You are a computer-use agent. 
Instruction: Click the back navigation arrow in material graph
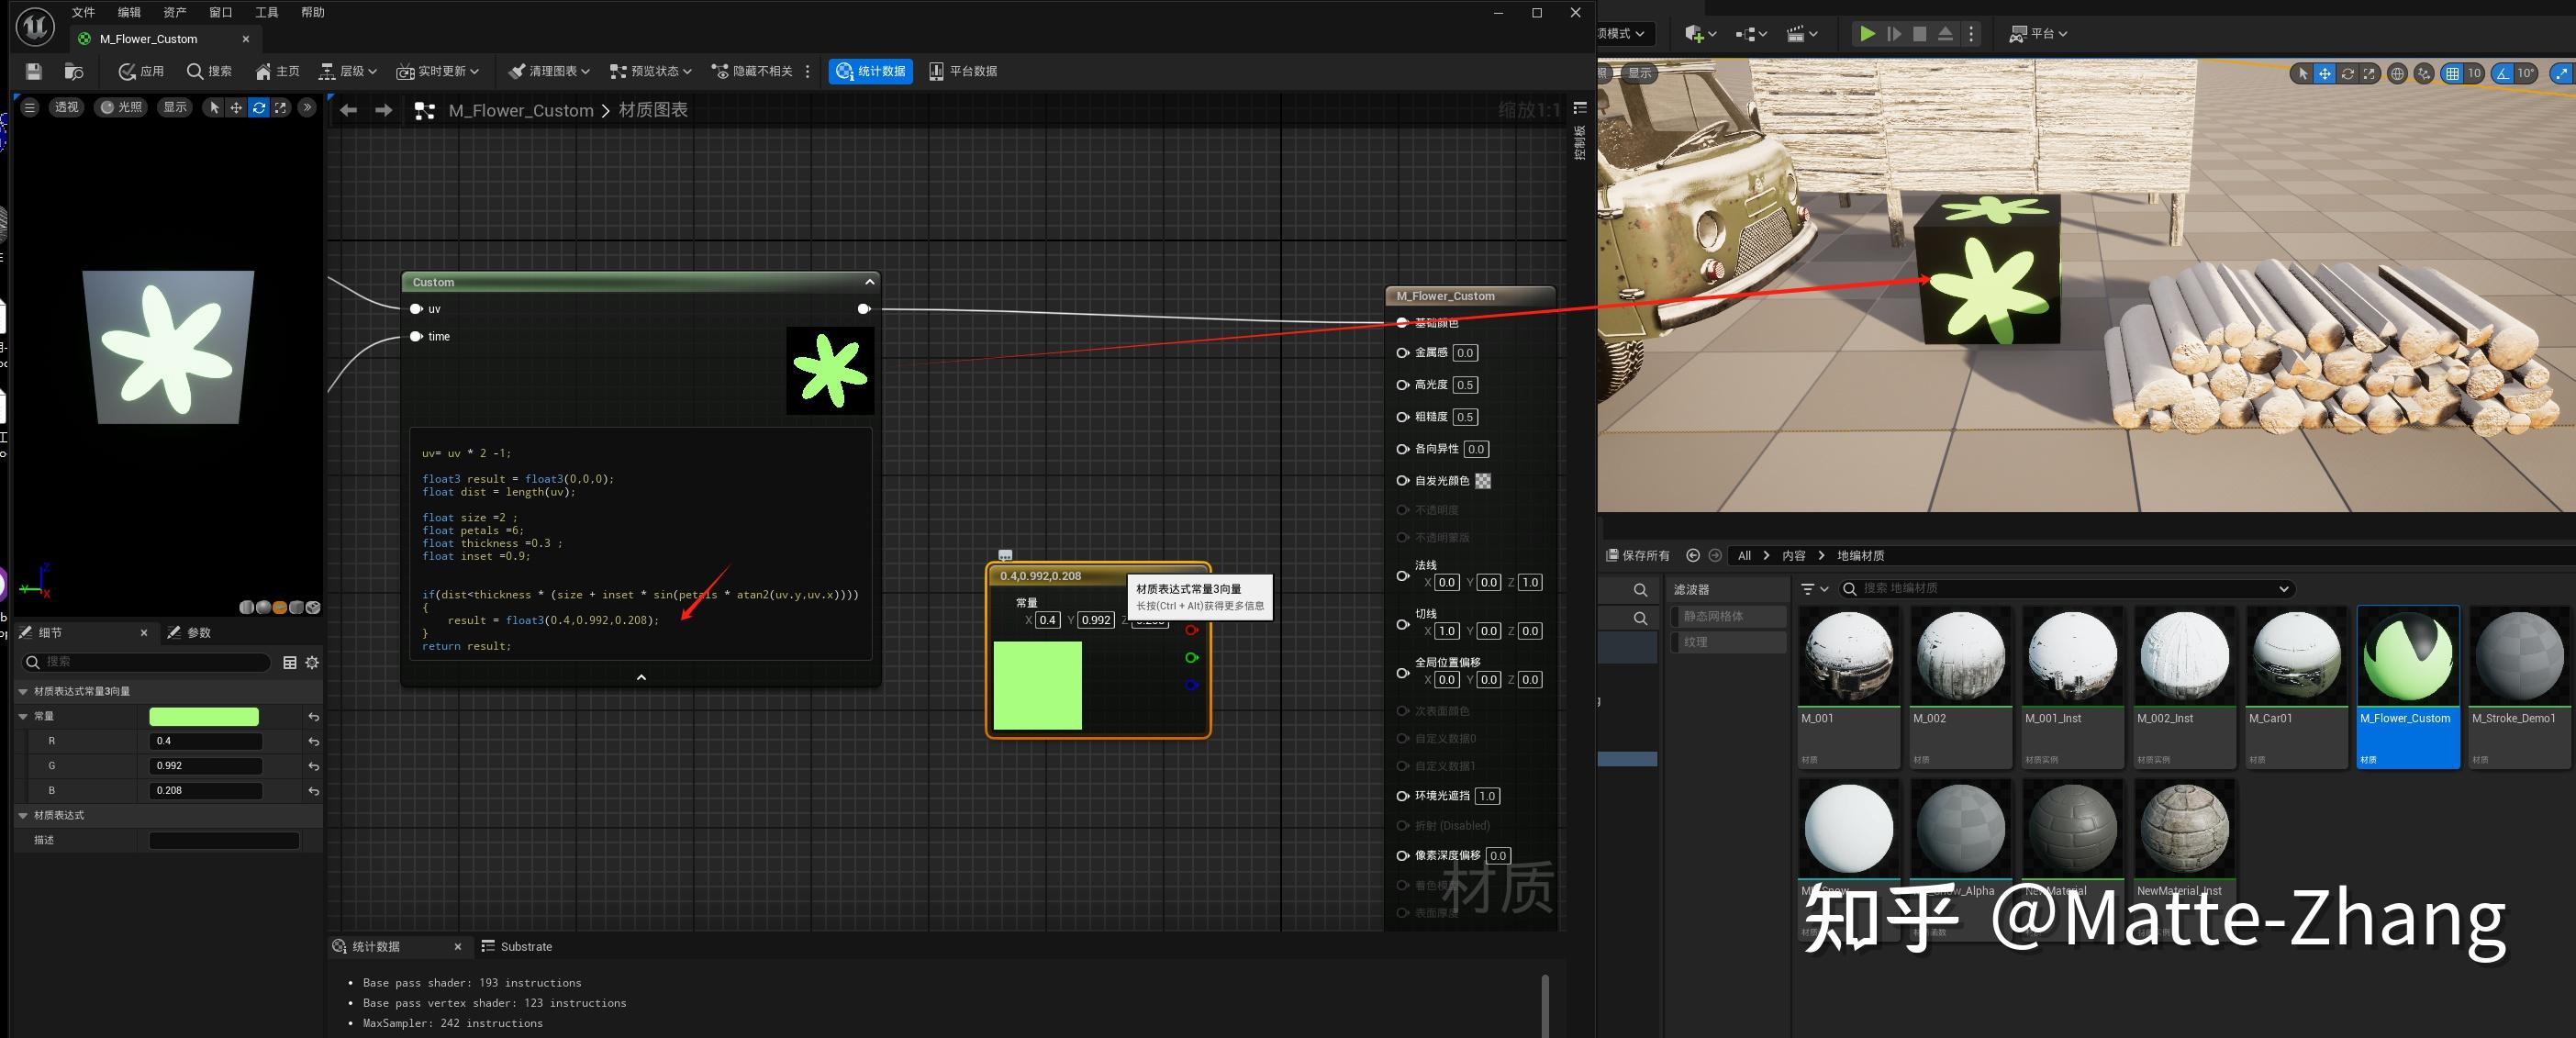click(347, 110)
